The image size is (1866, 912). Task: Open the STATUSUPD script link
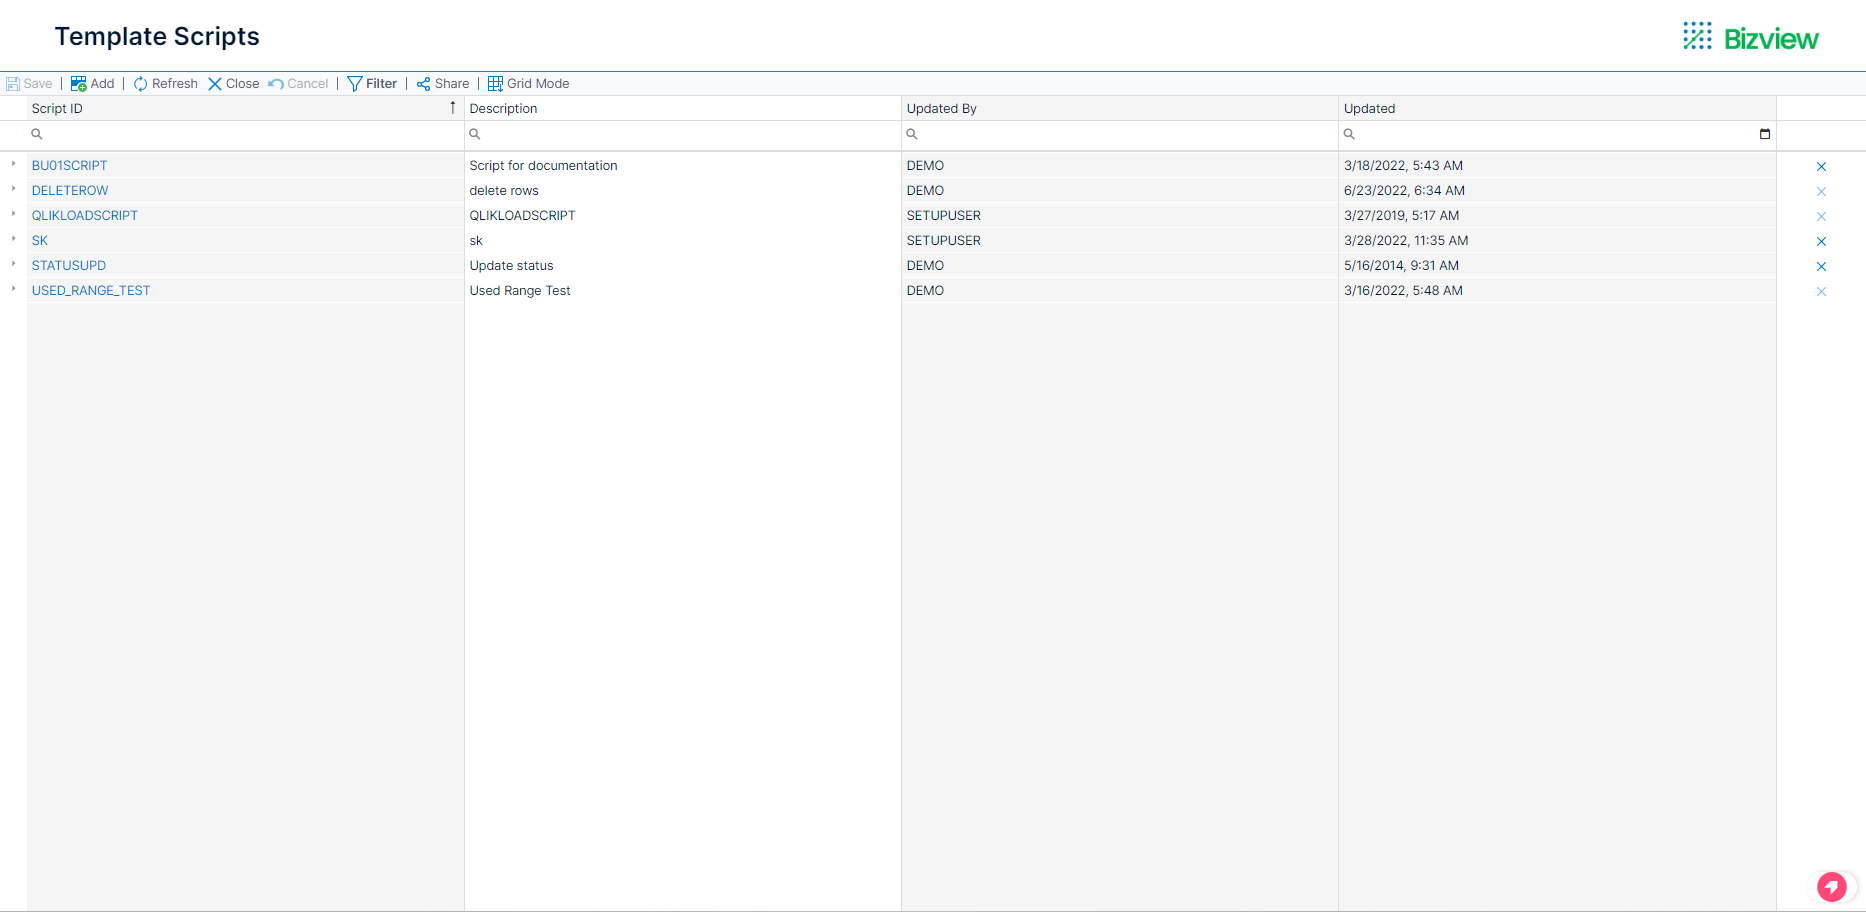click(x=69, y=266)
